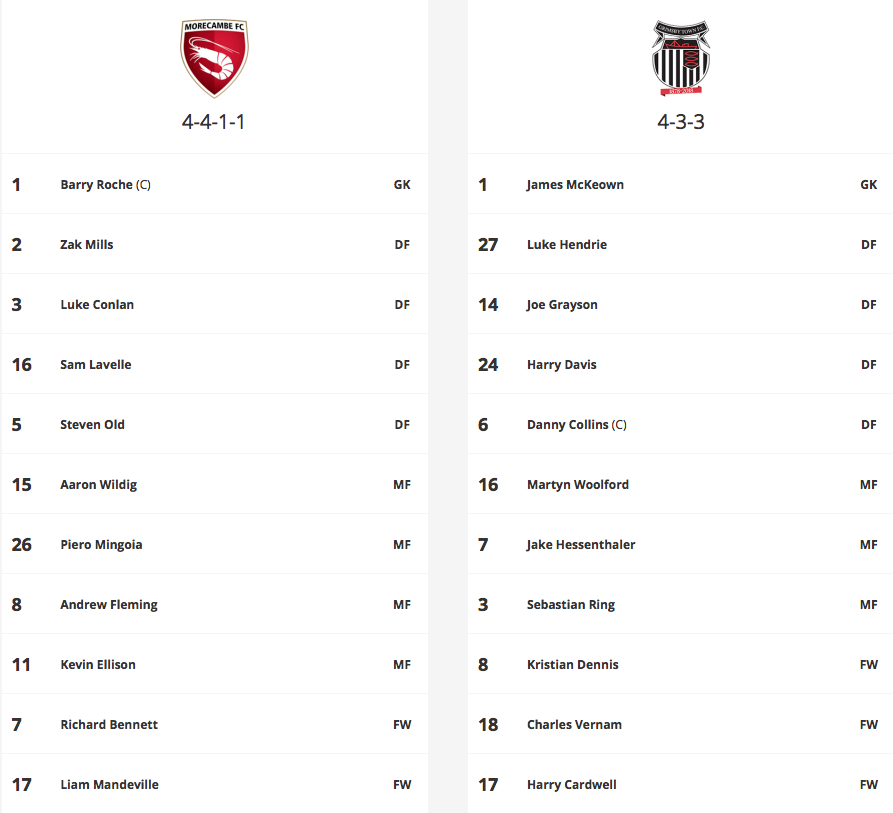The height and width of the screenshot is (813, 893).
Task: Click the 4-4-1-1 formation label
Action: (214, 122)
